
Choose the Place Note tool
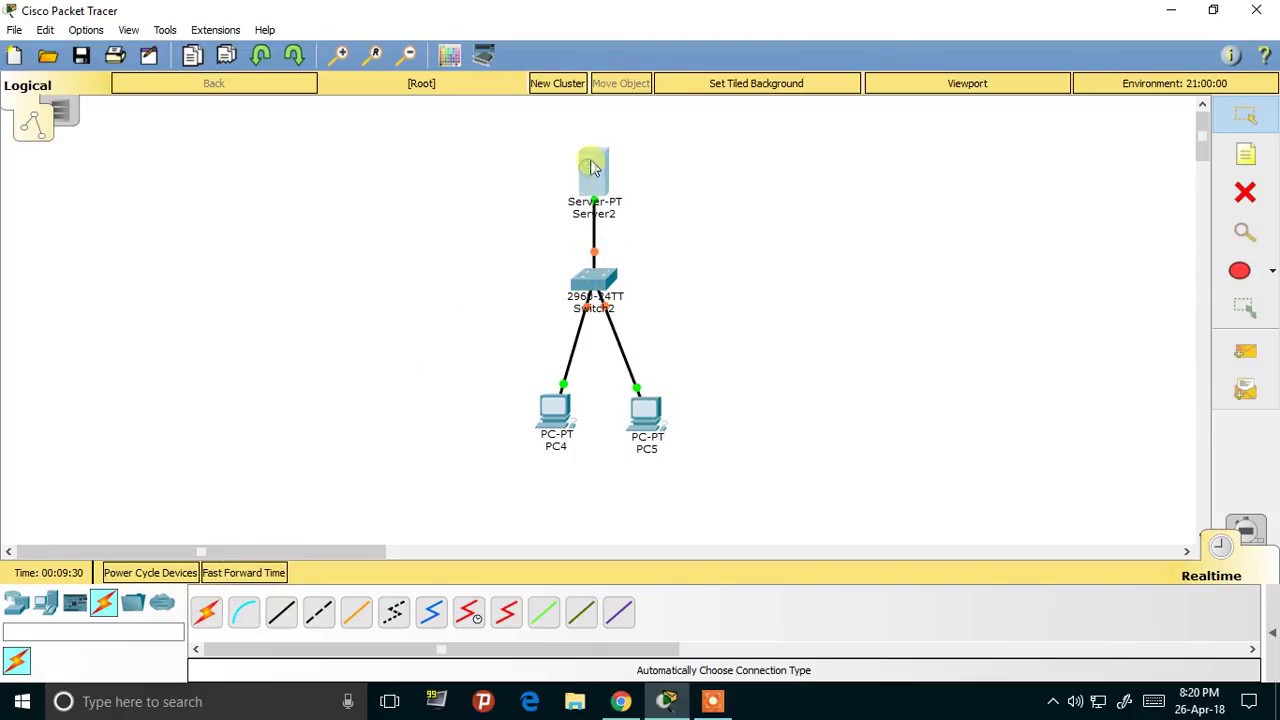click(1245, 154)
